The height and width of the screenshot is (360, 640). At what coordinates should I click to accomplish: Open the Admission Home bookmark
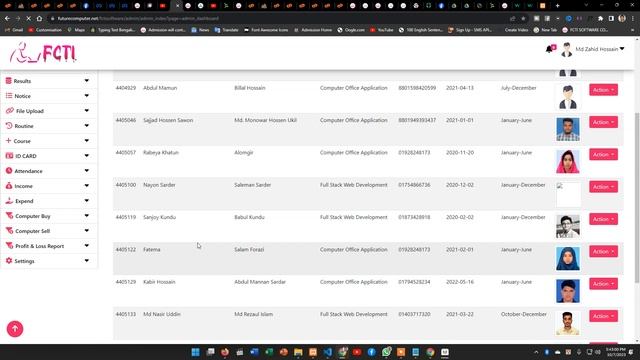click(x=313, y=30)
